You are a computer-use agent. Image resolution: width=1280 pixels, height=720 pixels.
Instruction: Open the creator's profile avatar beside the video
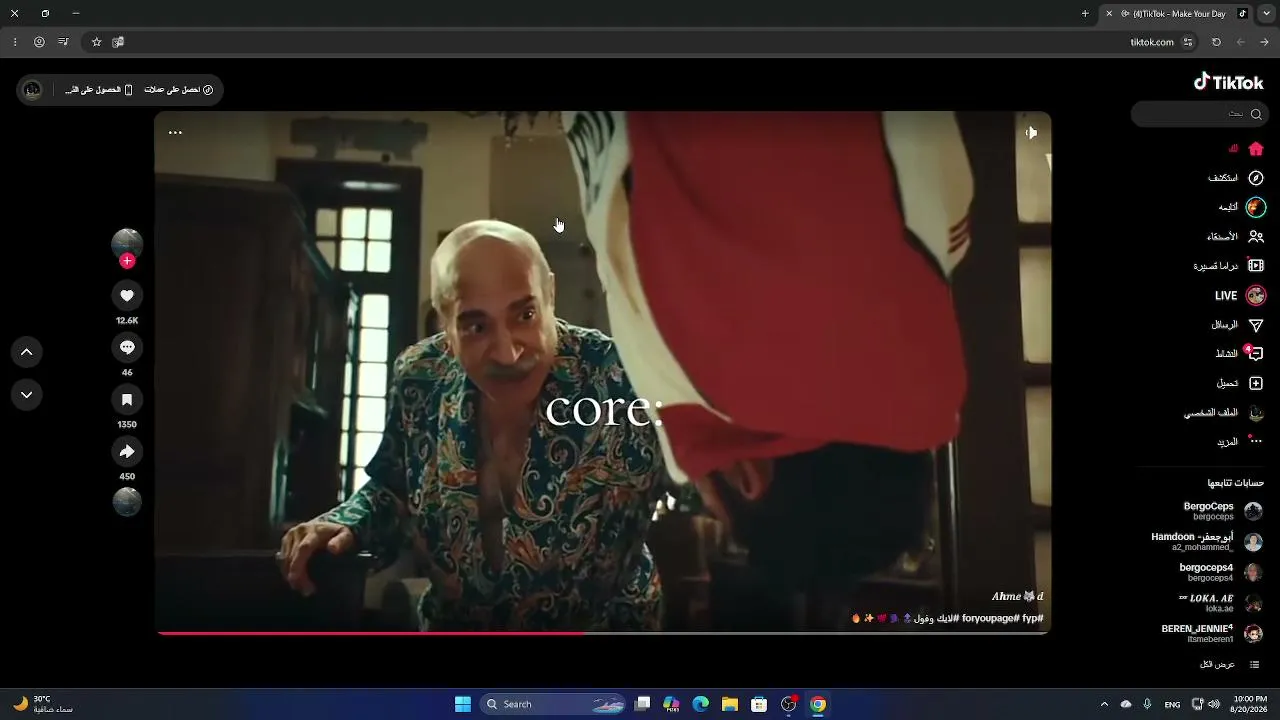tap(127, 243)
